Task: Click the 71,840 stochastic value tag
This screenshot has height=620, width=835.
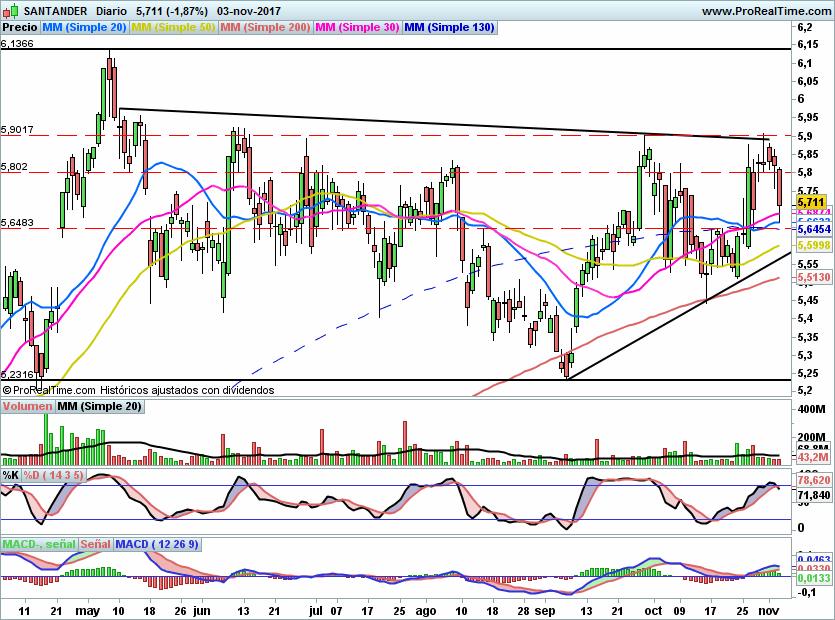Action: coord(814,495)
